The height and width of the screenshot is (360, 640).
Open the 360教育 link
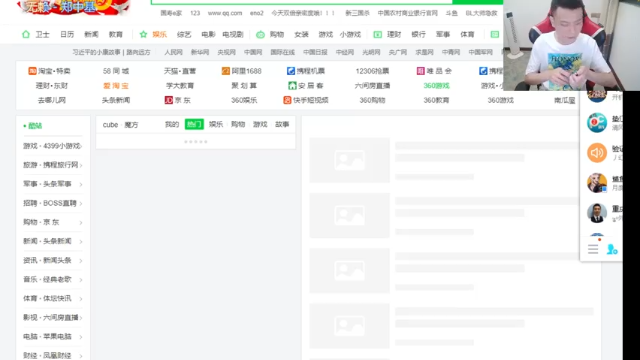click(436, 100)
